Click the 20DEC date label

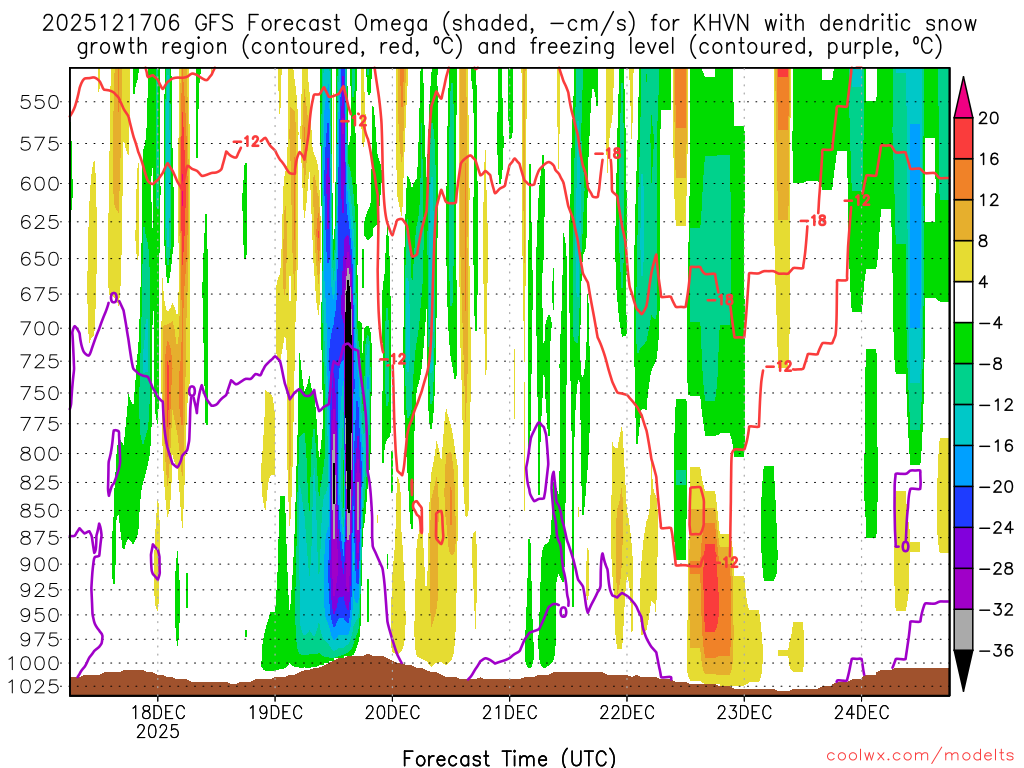[392, 712]
